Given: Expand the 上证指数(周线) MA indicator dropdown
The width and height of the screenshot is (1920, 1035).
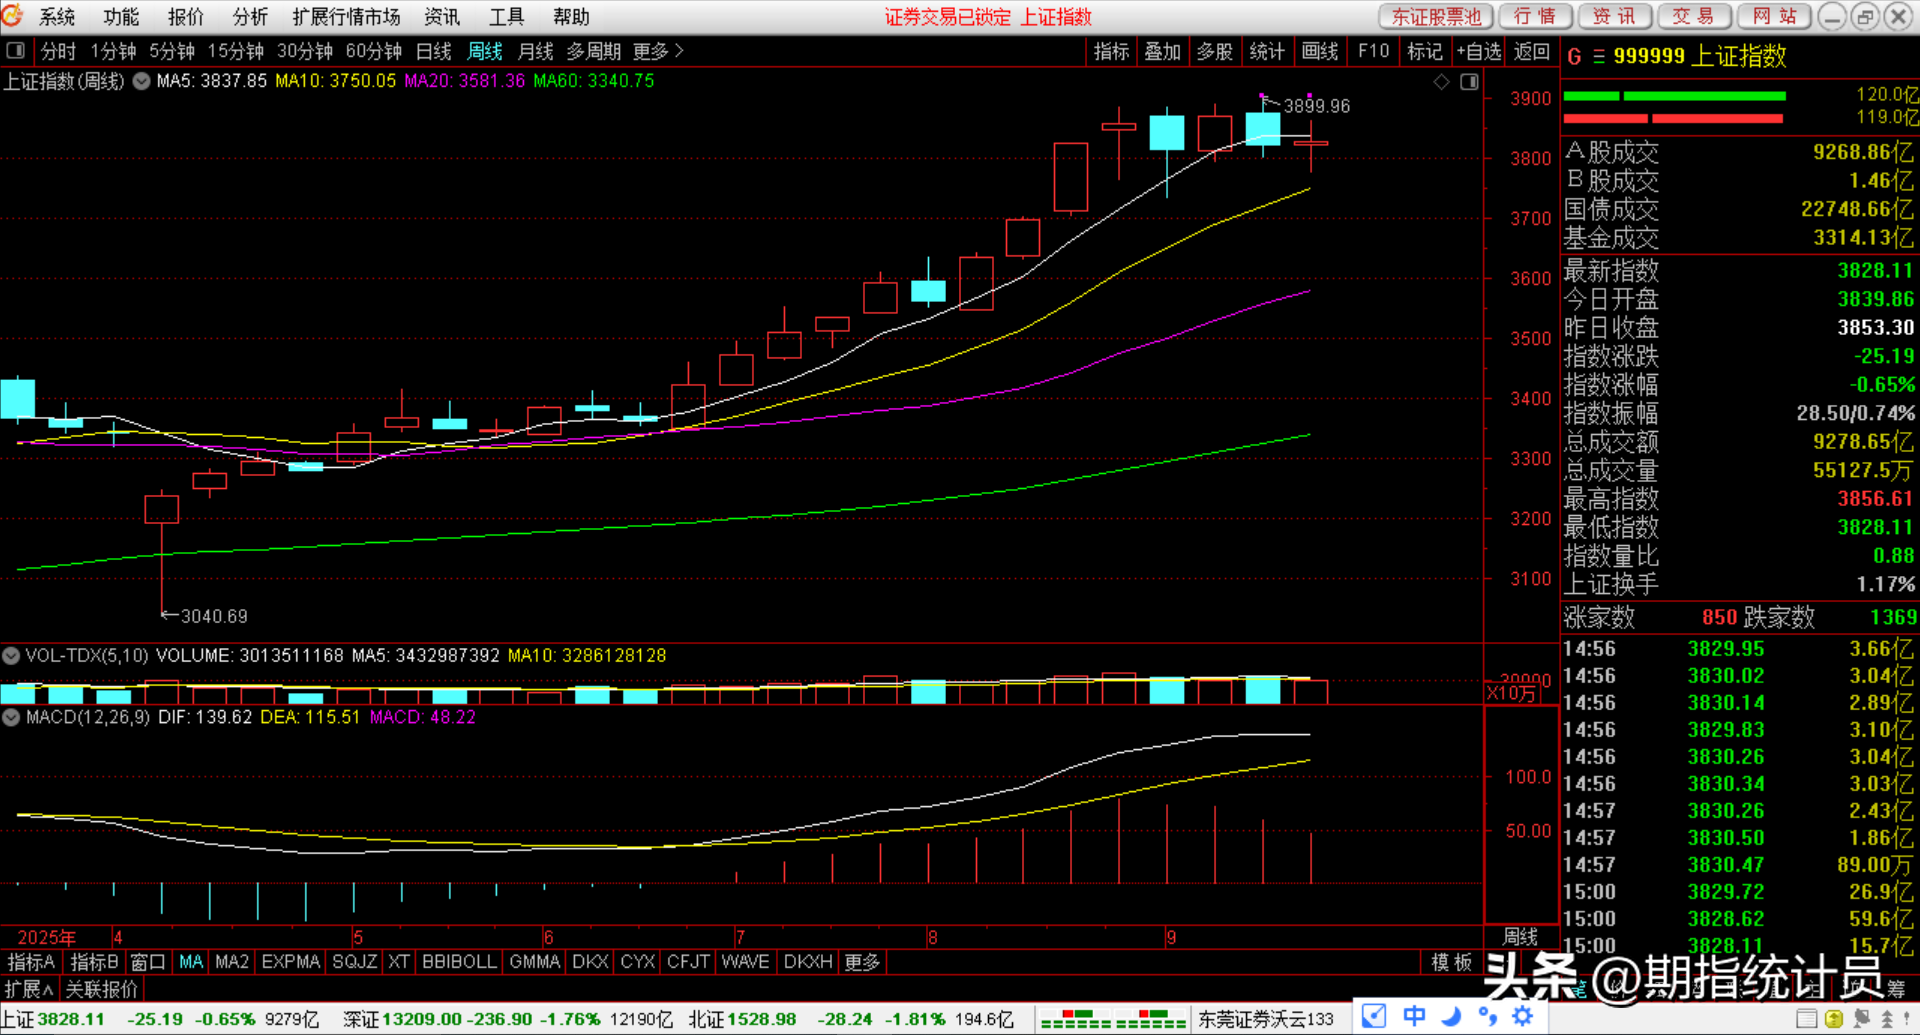Looking at the screenshot, I should coord(142,81).
